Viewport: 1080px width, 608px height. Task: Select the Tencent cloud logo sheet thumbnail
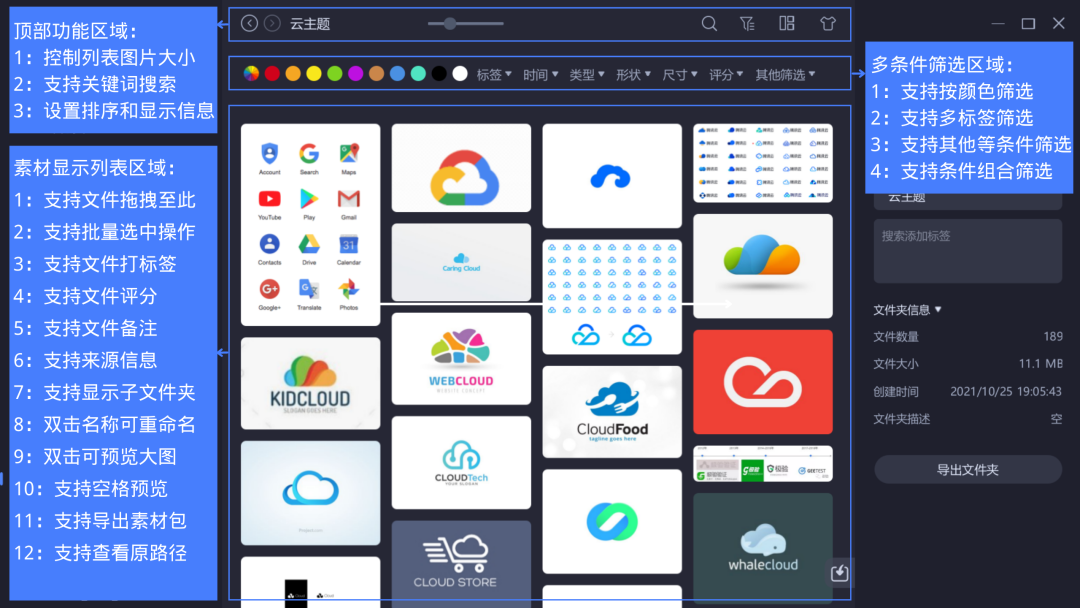click(x=763, y=163)
